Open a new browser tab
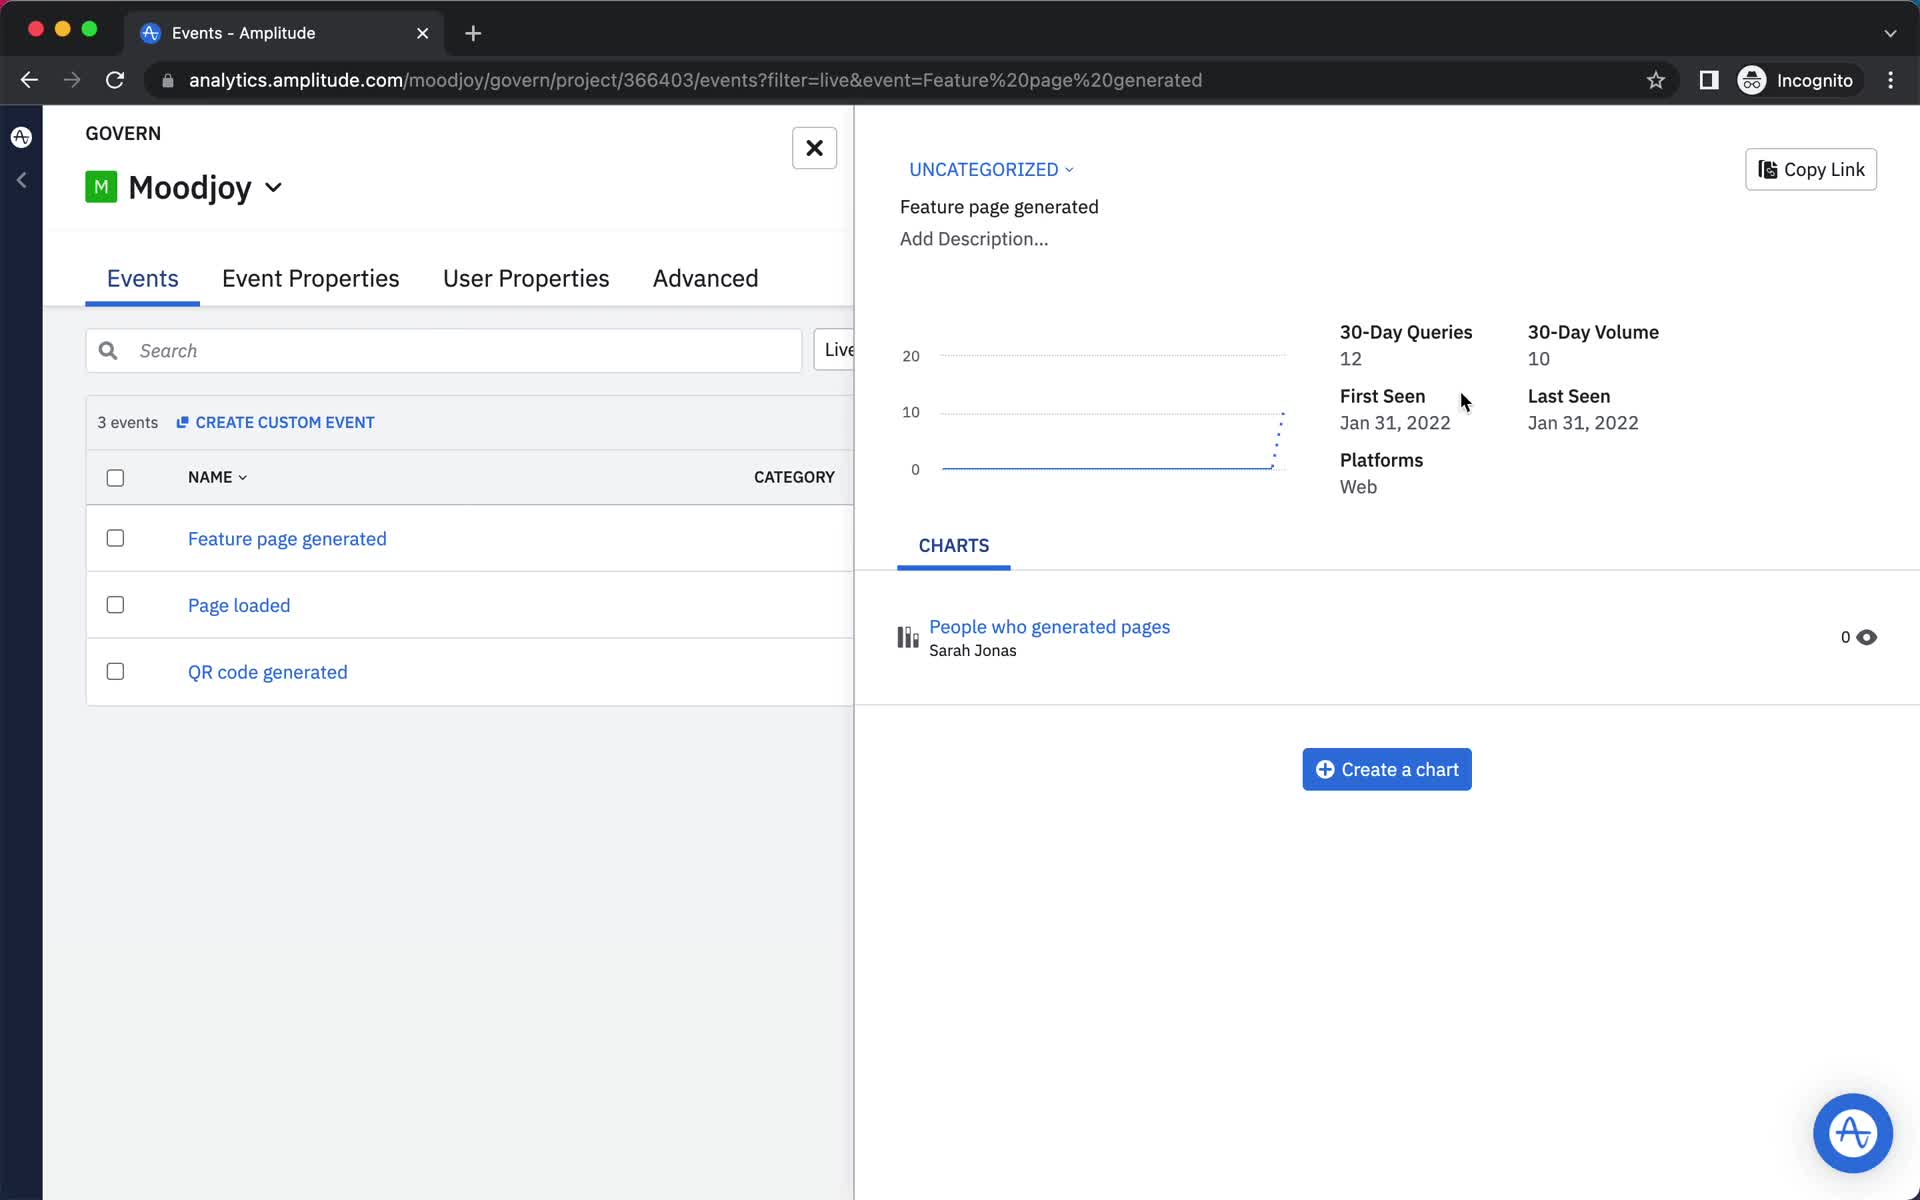Screen dimensions: 1920x1200 pos(473,33)
